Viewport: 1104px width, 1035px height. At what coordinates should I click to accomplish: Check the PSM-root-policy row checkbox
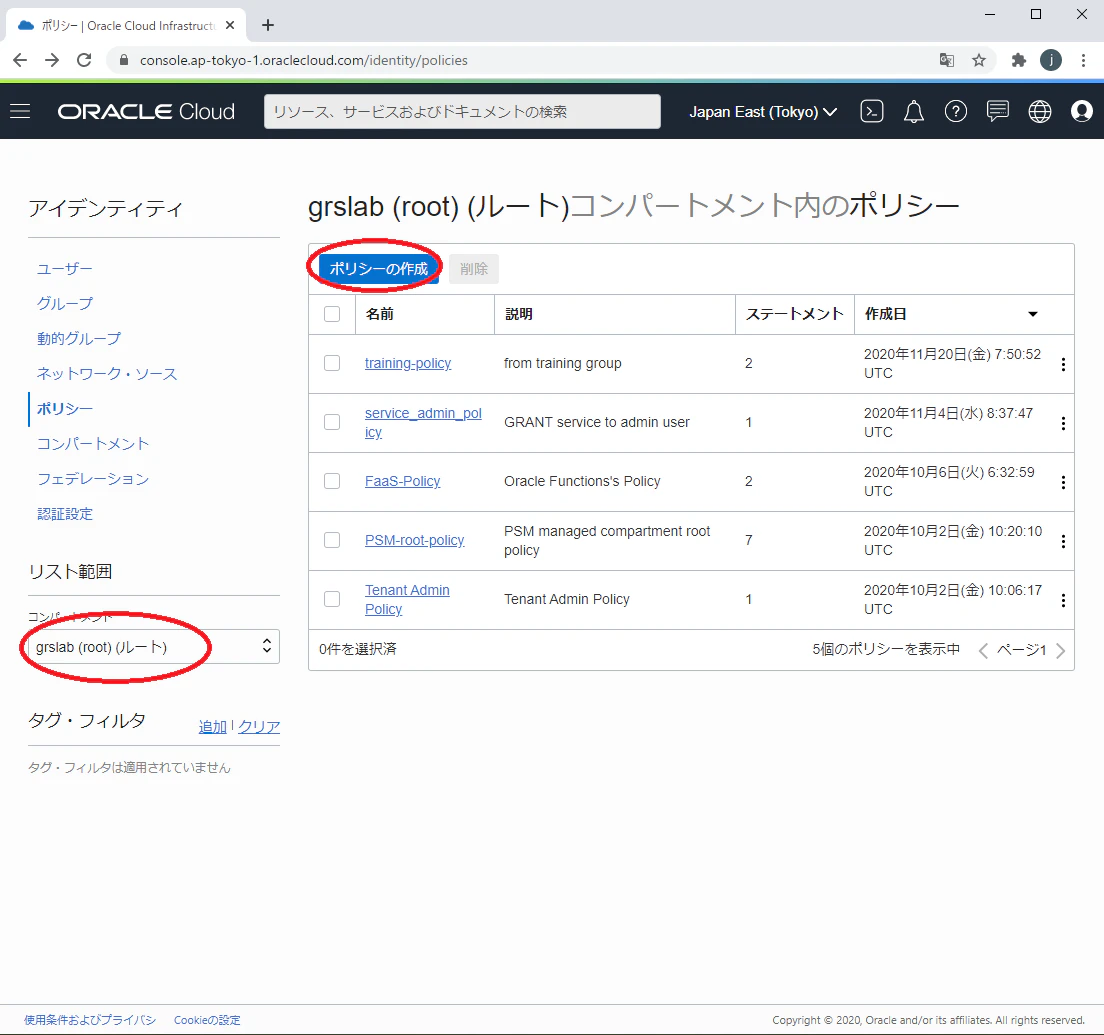[332, 541]
